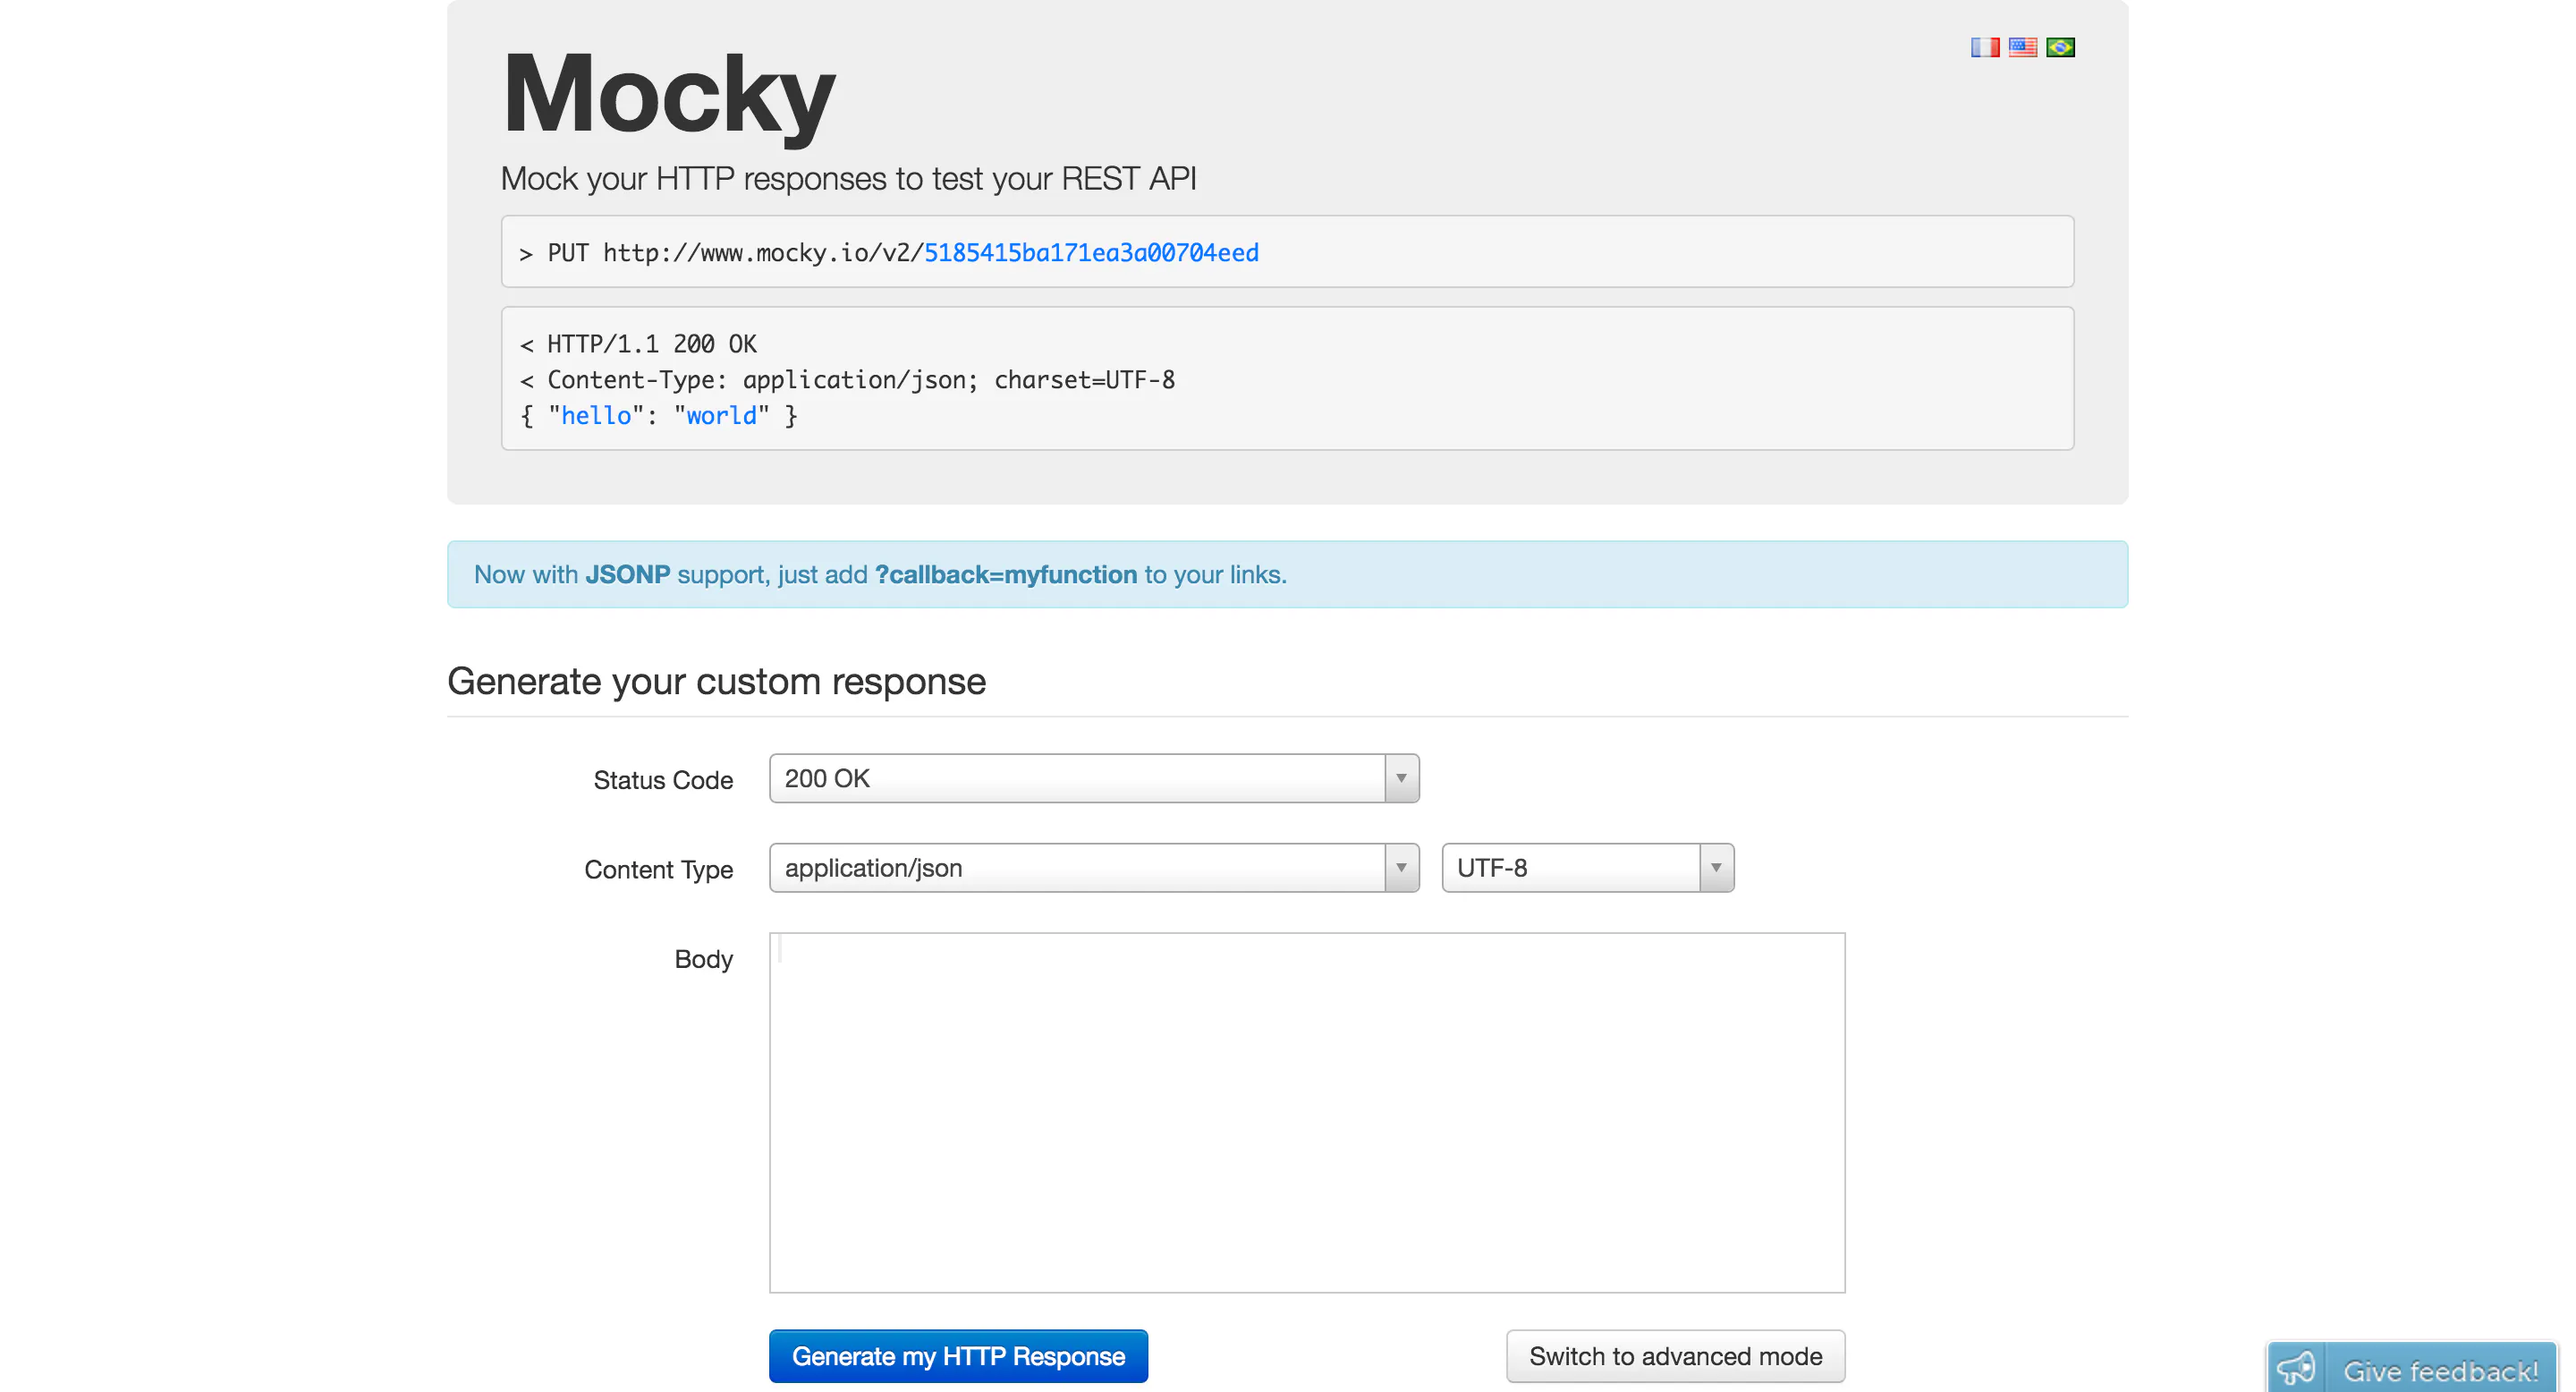Open the Status Code dropdown showing 200 OK
Screen dimensions: 2576x1392
[1094, 778]
